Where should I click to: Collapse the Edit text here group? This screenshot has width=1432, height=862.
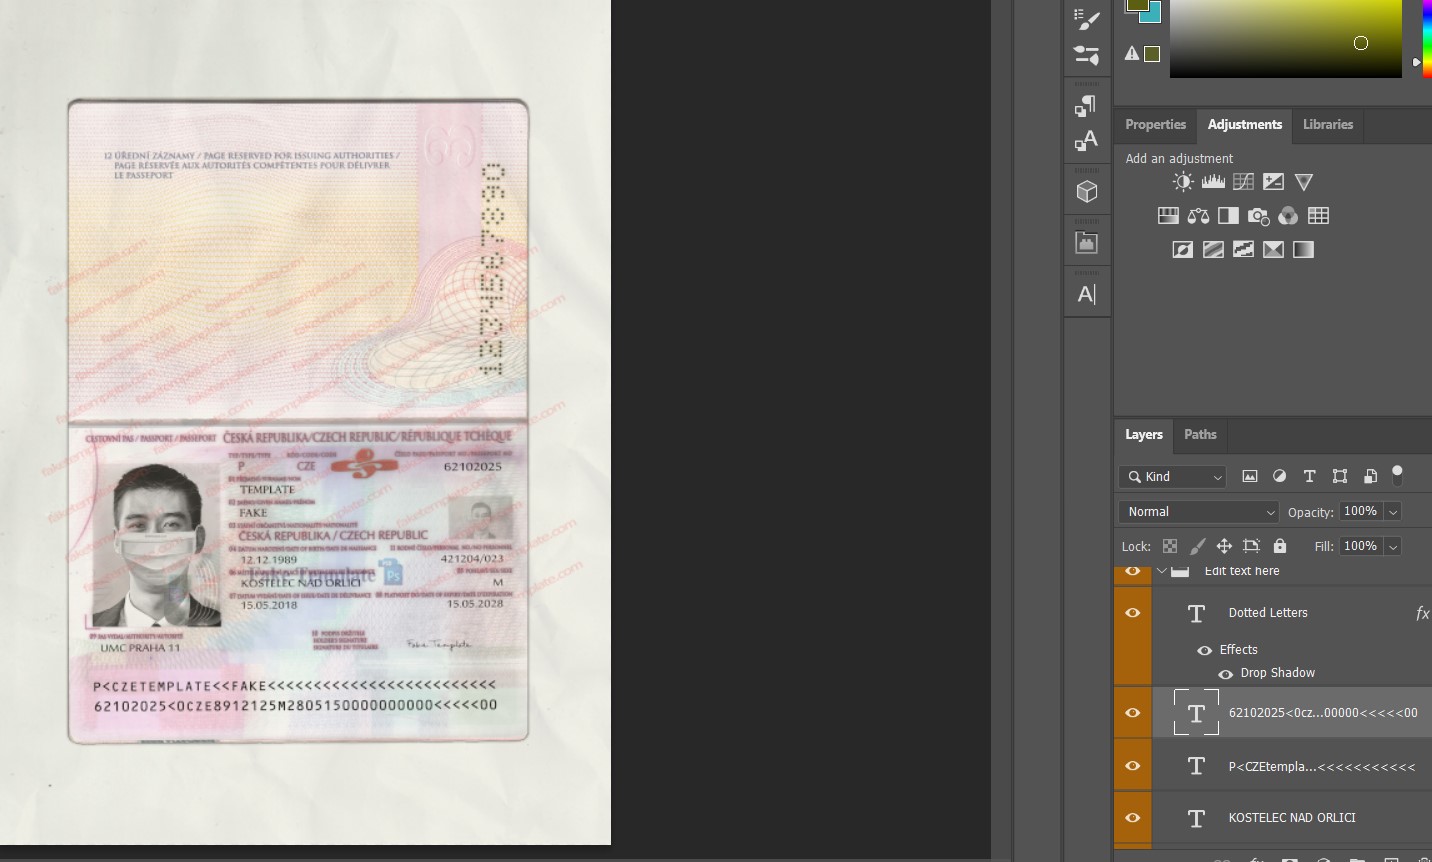(x=1162, y=570)
